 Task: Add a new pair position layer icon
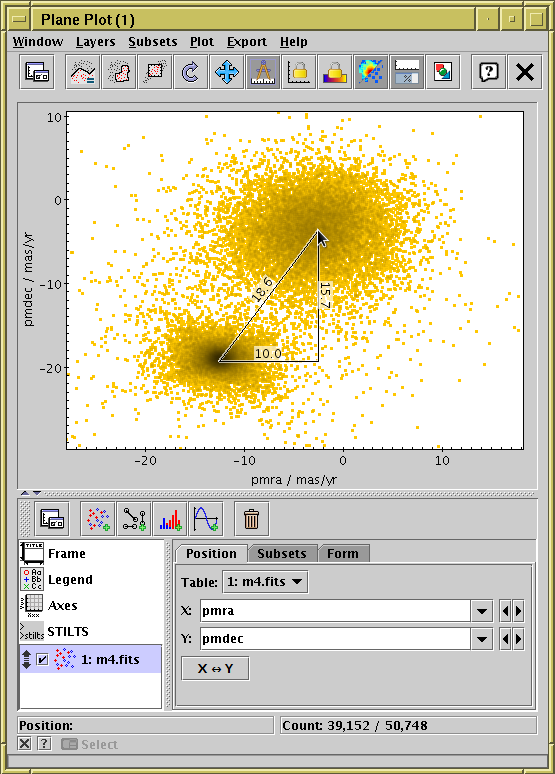(x=134, y=519)
